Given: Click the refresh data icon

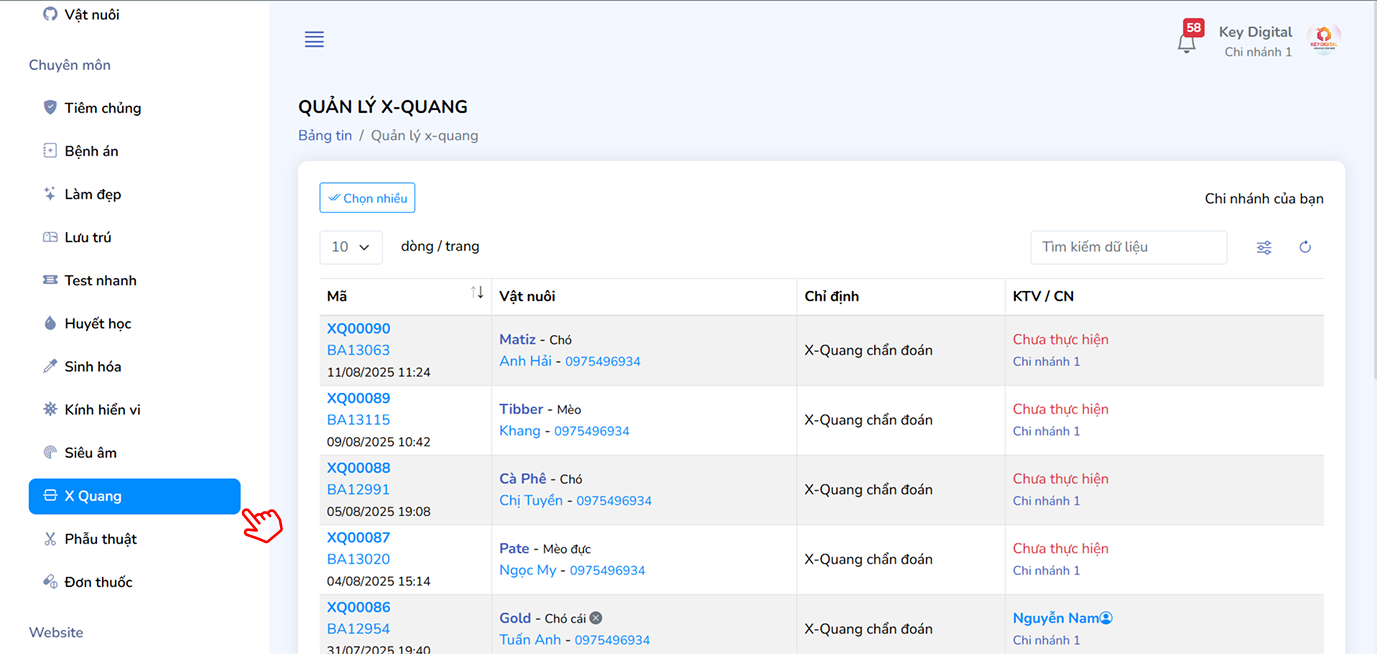Looking at the screenshot, I should [x=1305, y=248].
